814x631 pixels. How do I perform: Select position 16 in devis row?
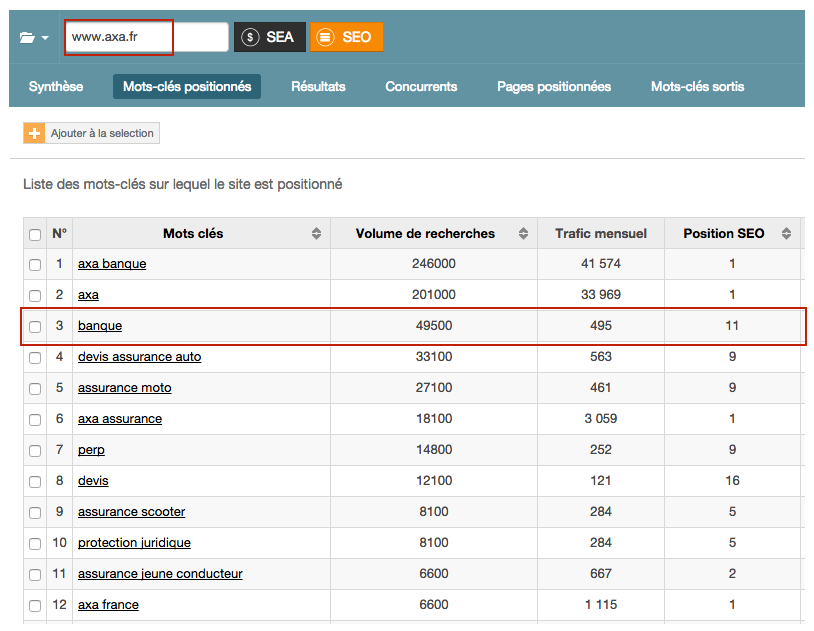(732, 480)
